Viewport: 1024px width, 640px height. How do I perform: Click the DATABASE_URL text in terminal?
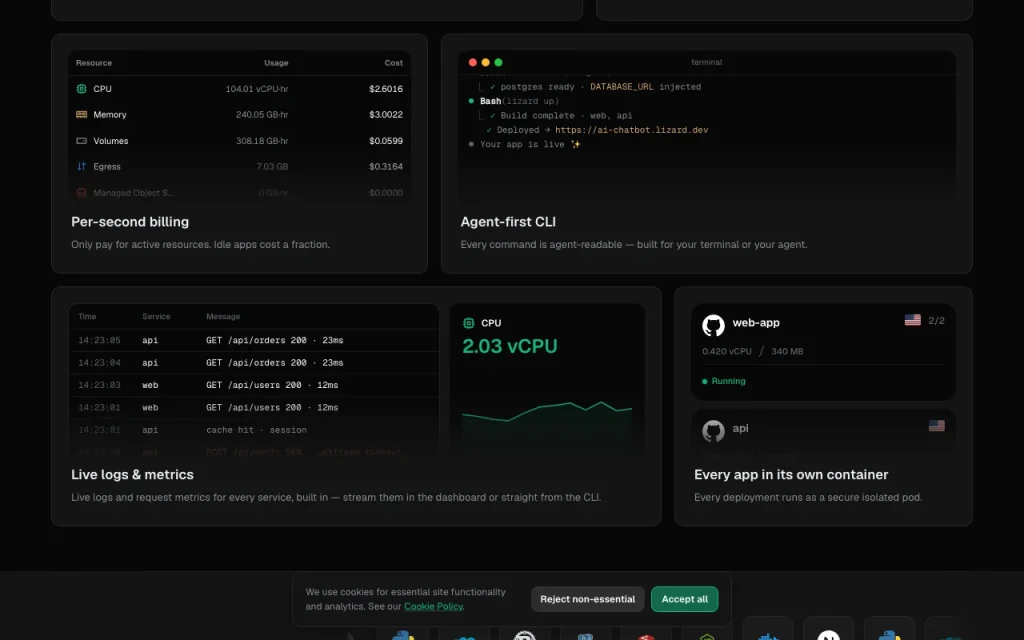622,87
